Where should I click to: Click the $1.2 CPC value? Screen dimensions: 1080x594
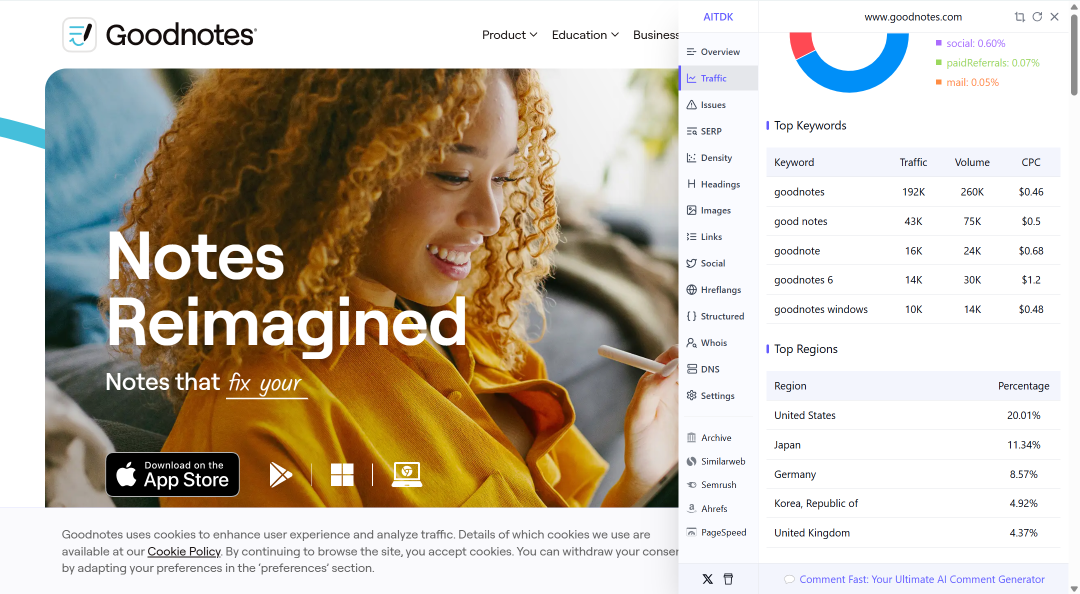tap(1031, 280)
